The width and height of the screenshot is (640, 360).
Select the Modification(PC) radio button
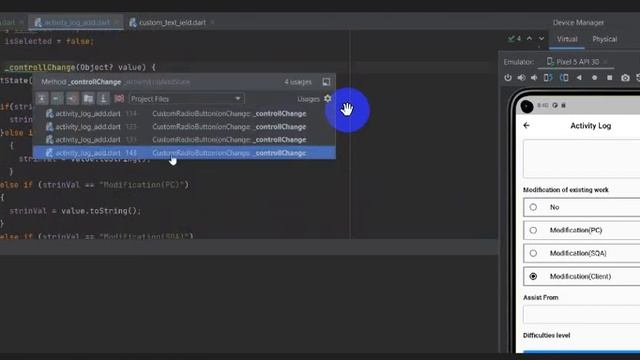tap(533, 230)
